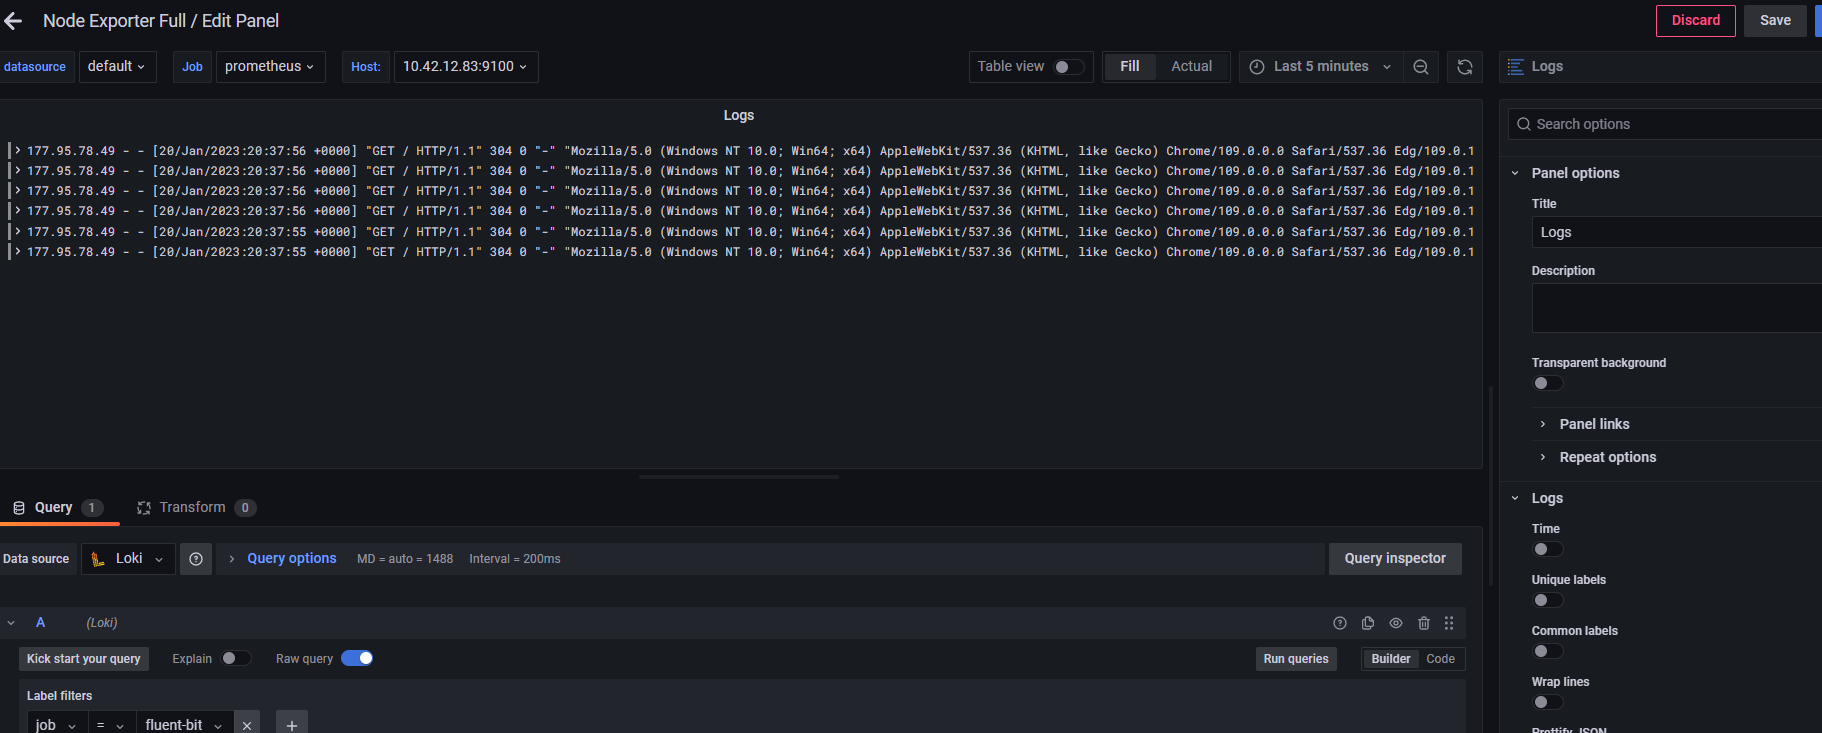1822x733 pixels.
Task: Add a new label filter
Action: click(x=292, y=725)
